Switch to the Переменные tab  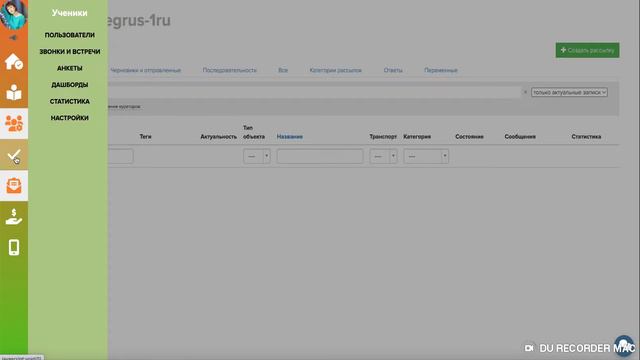[x=441, y=70]
